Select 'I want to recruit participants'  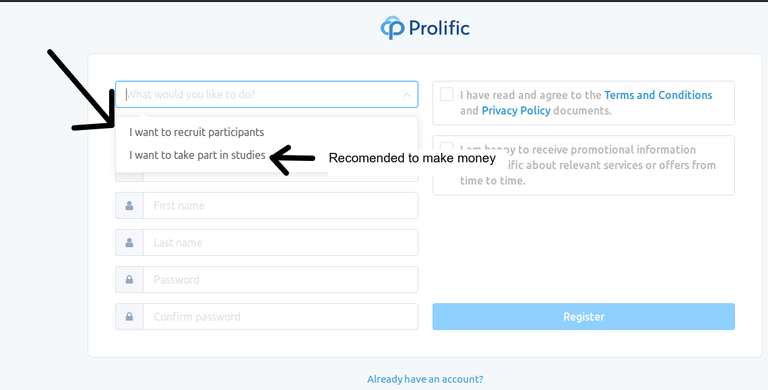[196, 132]
